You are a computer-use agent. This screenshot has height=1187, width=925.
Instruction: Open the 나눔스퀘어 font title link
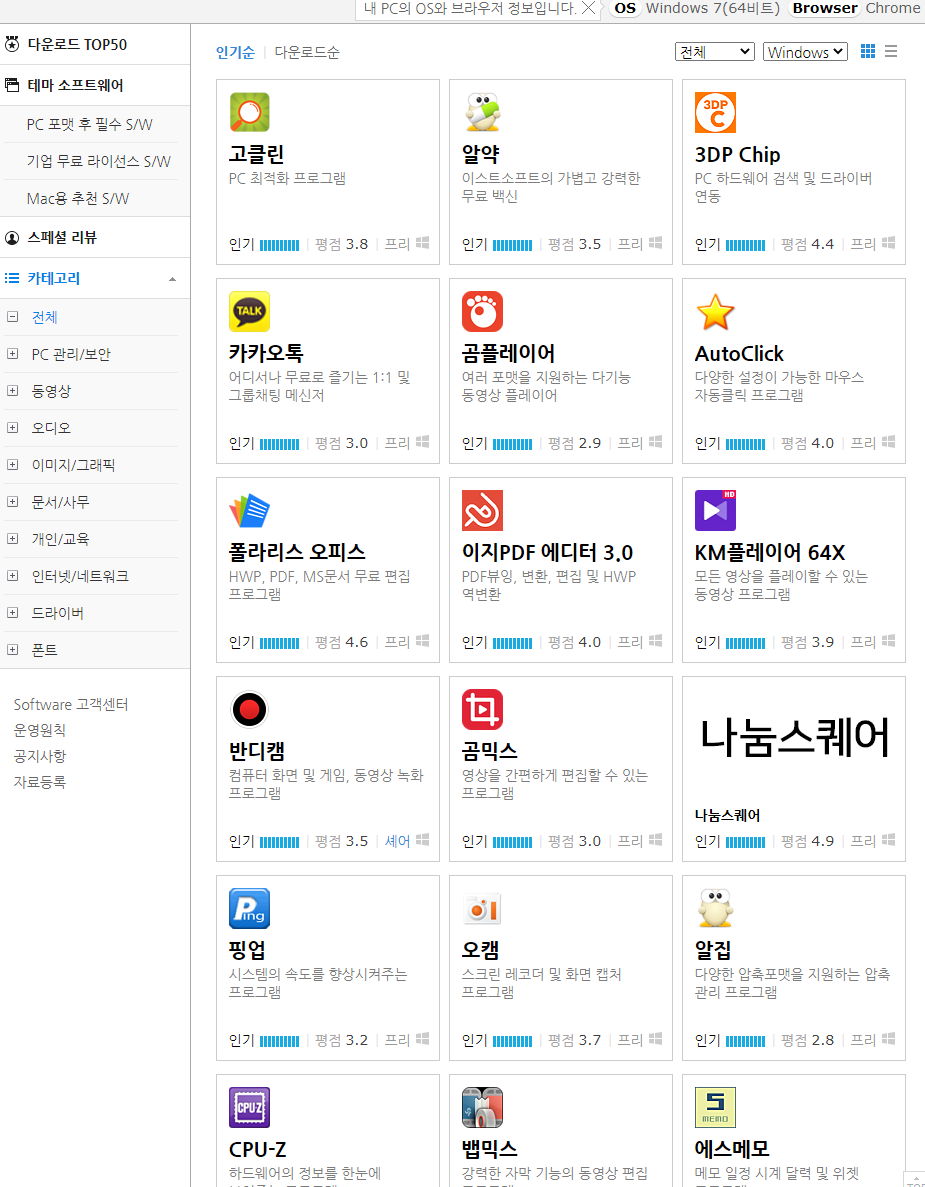[727, 815]
